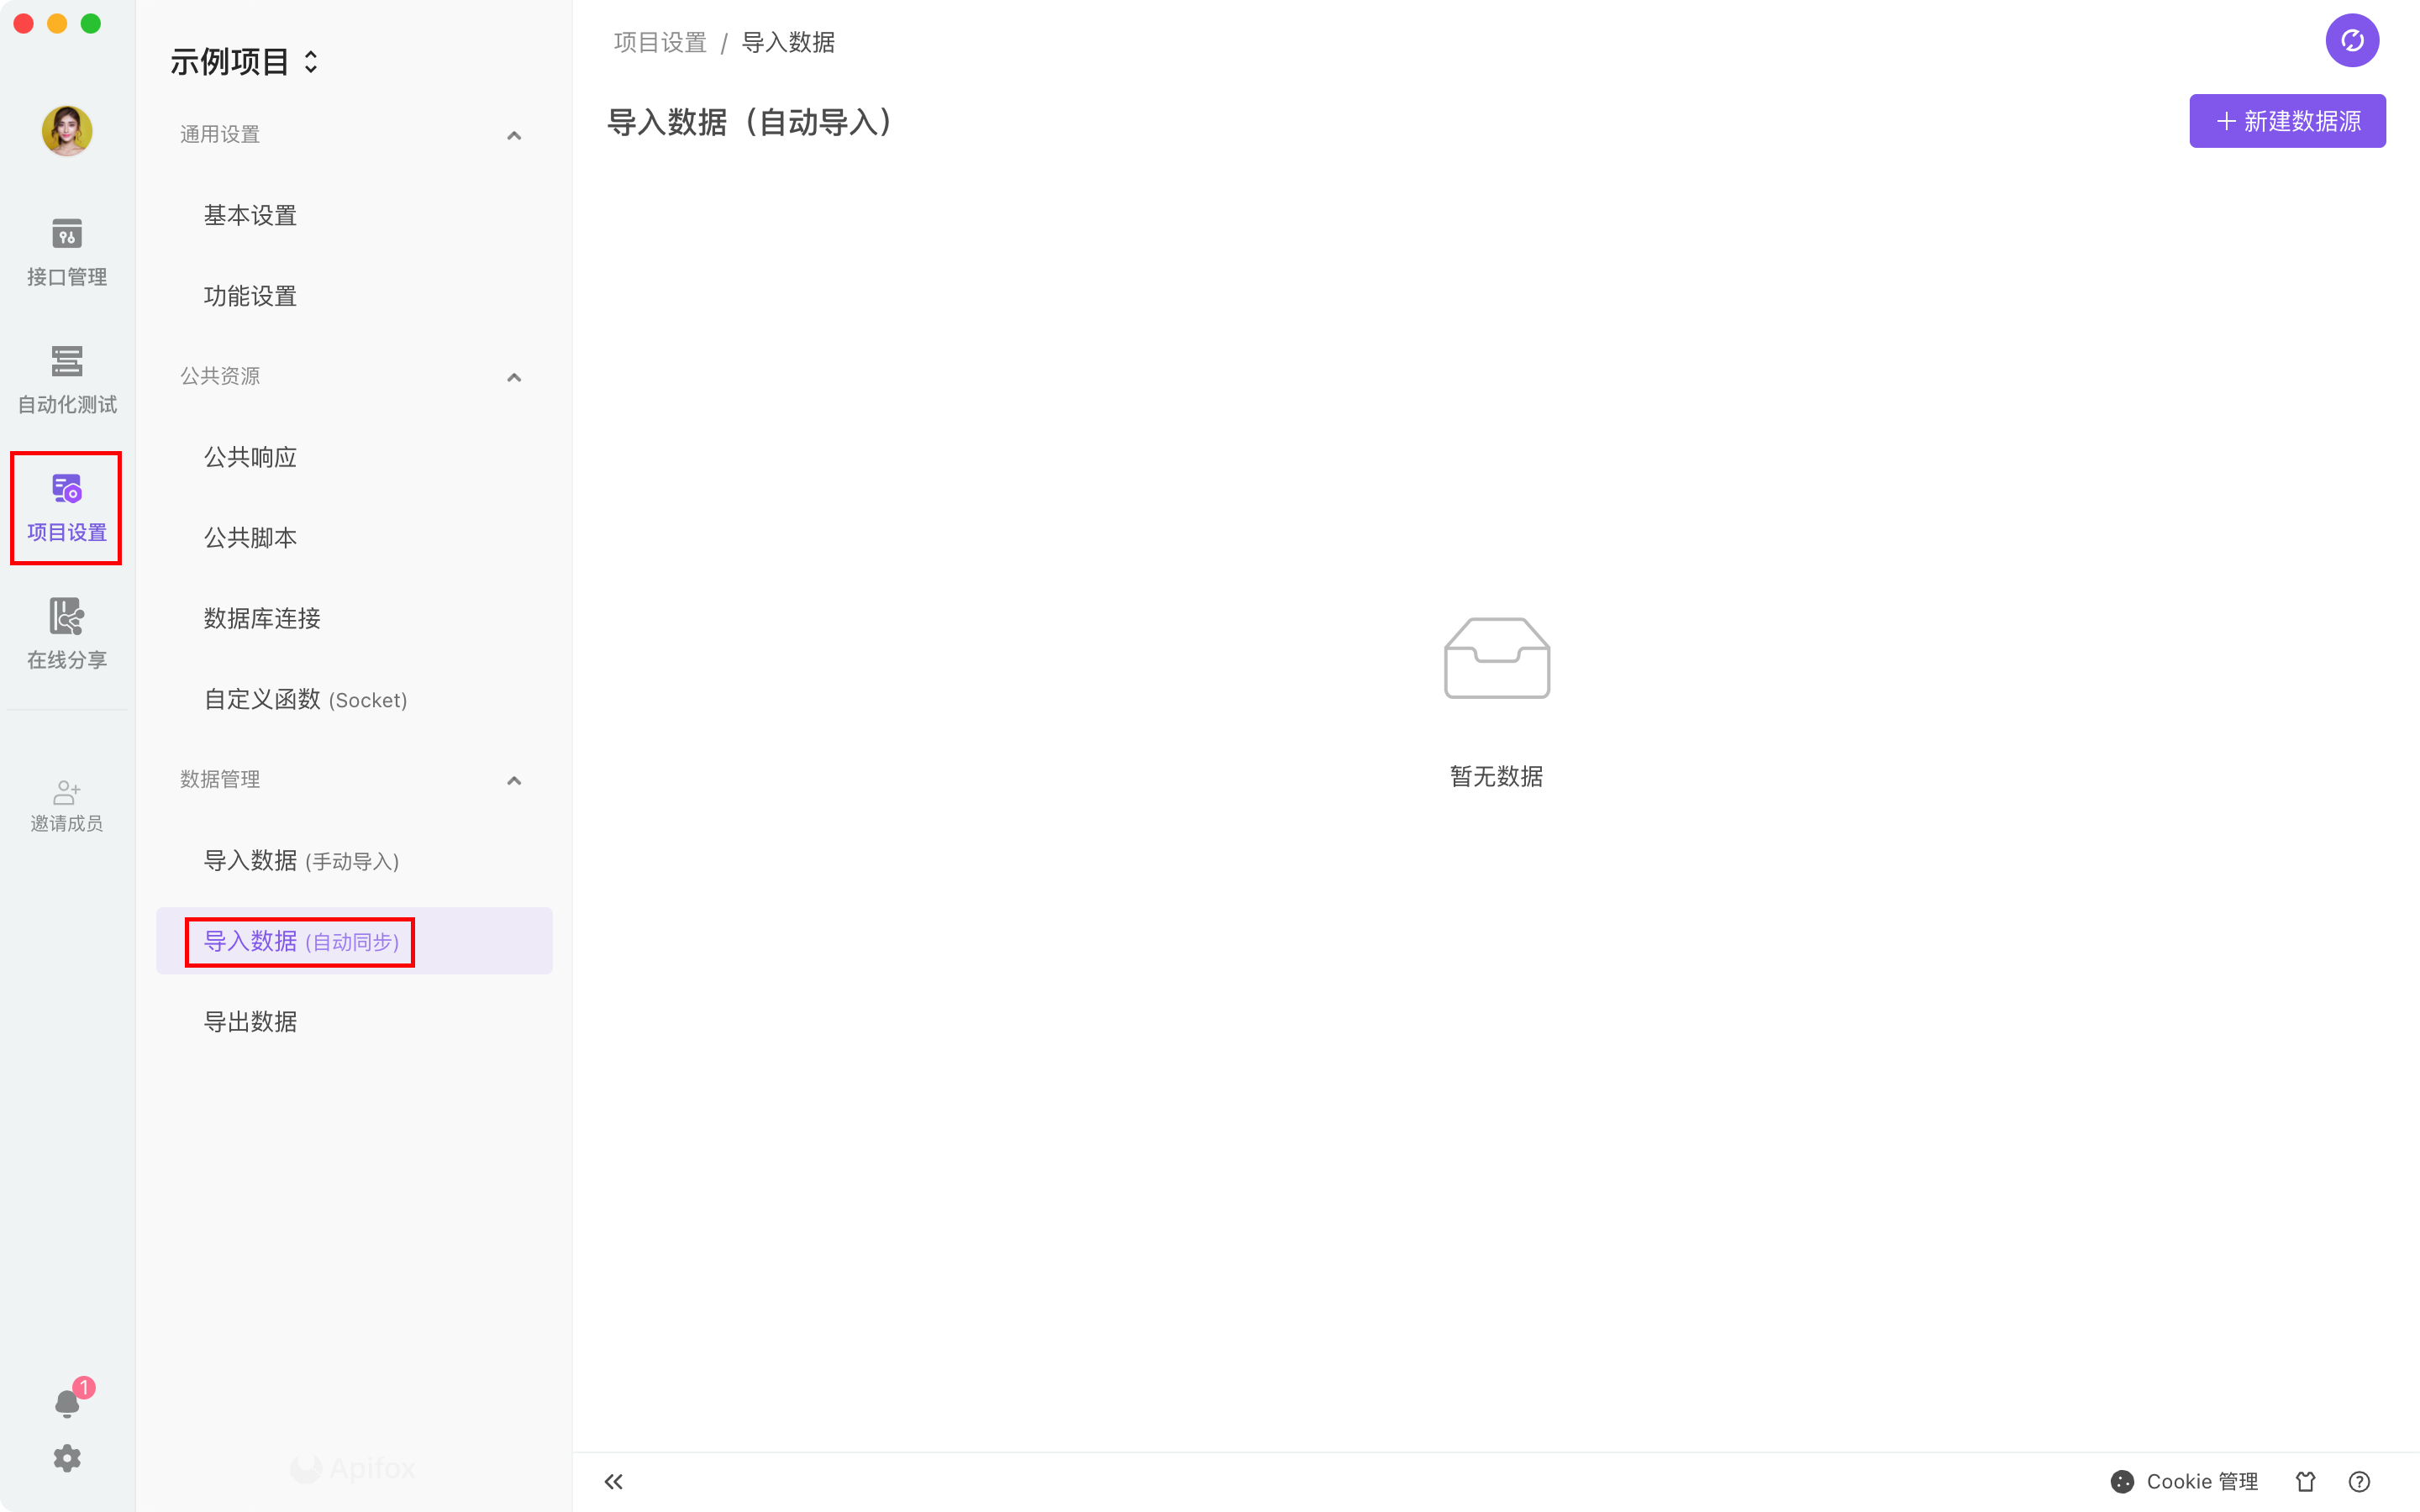Collapse the 数据管理 section
Viewport: 2420px width, 1512px height.
[514, 780]
